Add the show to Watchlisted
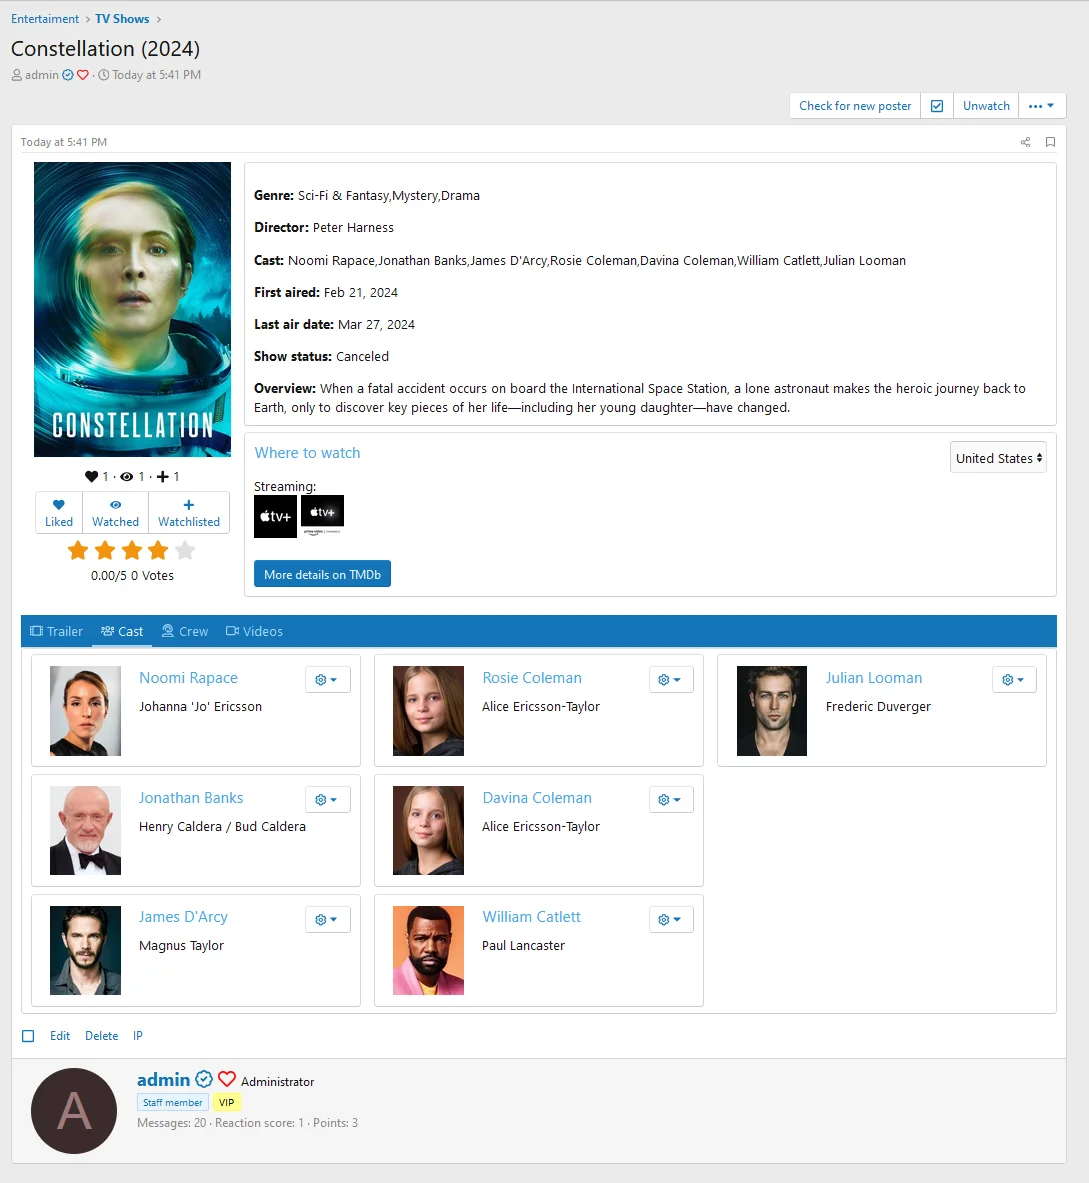The image size is (1089, 1183). click(x=189, y=513)
